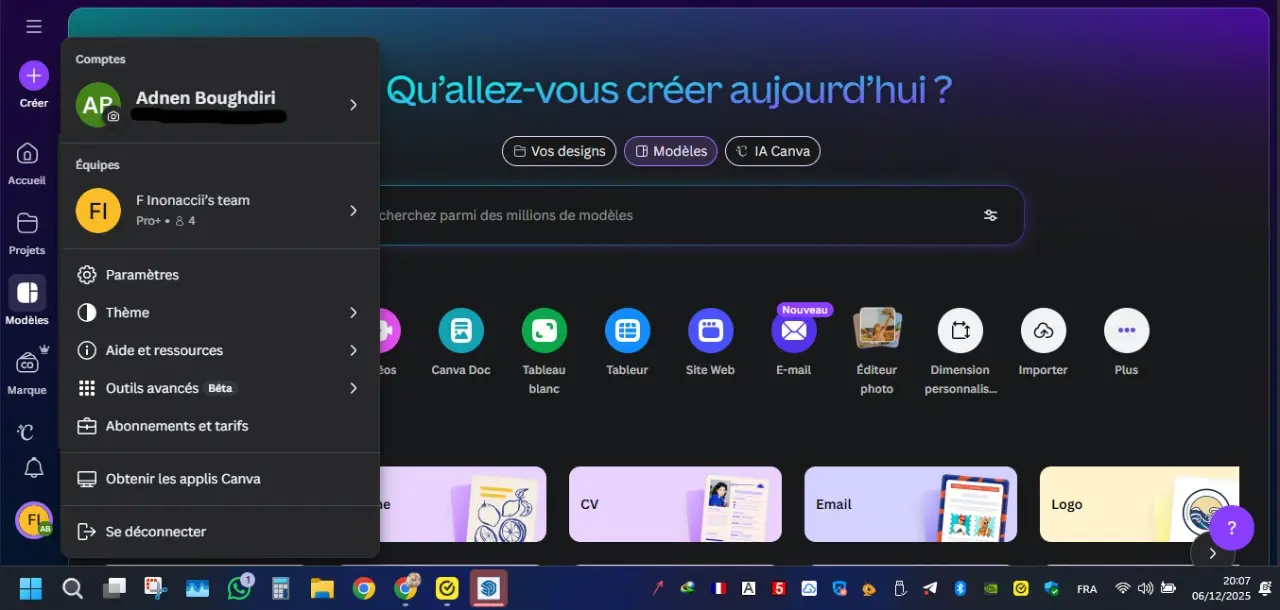Open Projets in the sidebar
The width and height of the screenshot is (1280, 610).
tap(27, 233)
